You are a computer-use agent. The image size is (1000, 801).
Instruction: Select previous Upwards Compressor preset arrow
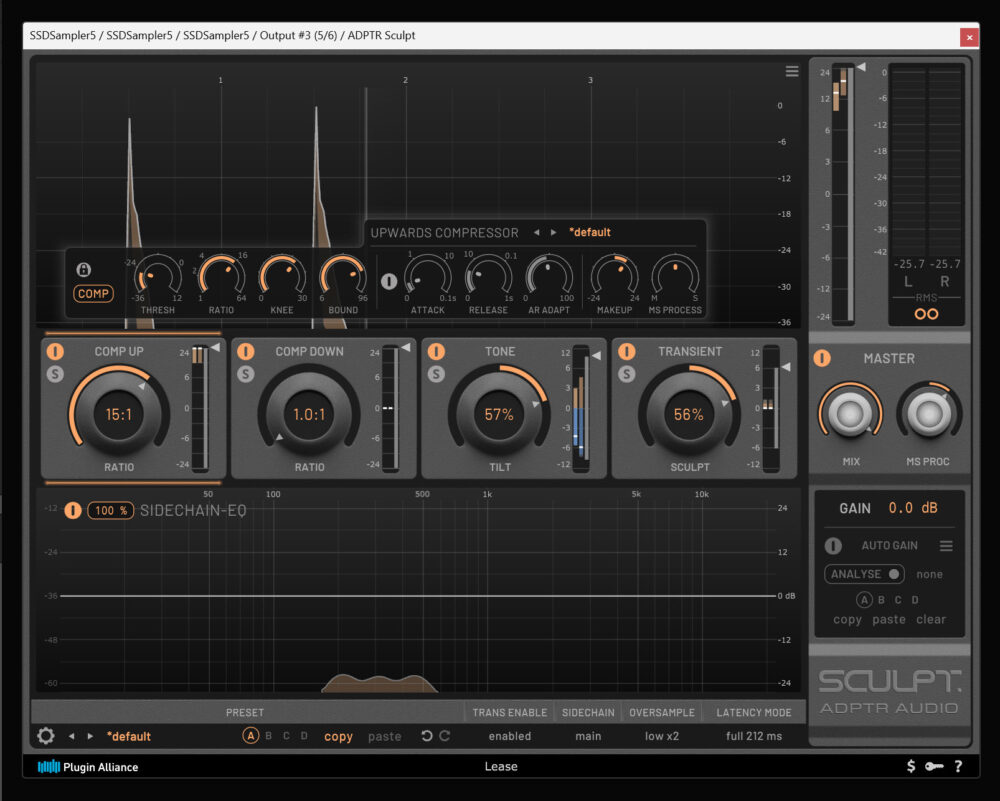click(536, 232)
